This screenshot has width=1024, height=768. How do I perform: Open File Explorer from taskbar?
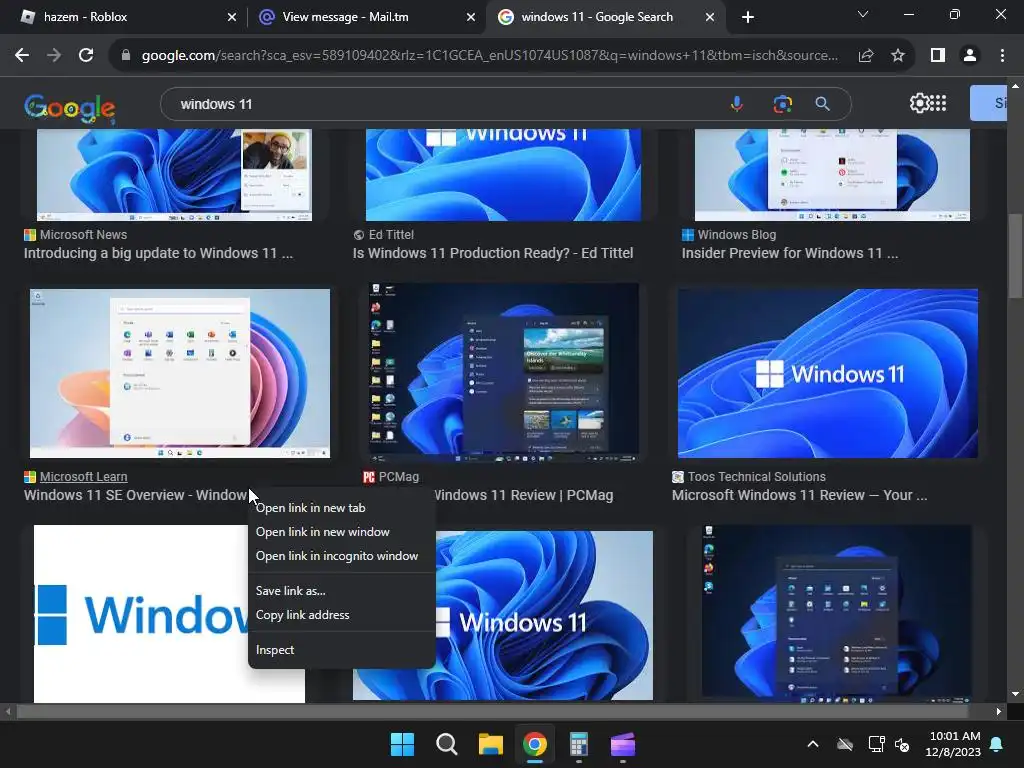coord(490,744)
